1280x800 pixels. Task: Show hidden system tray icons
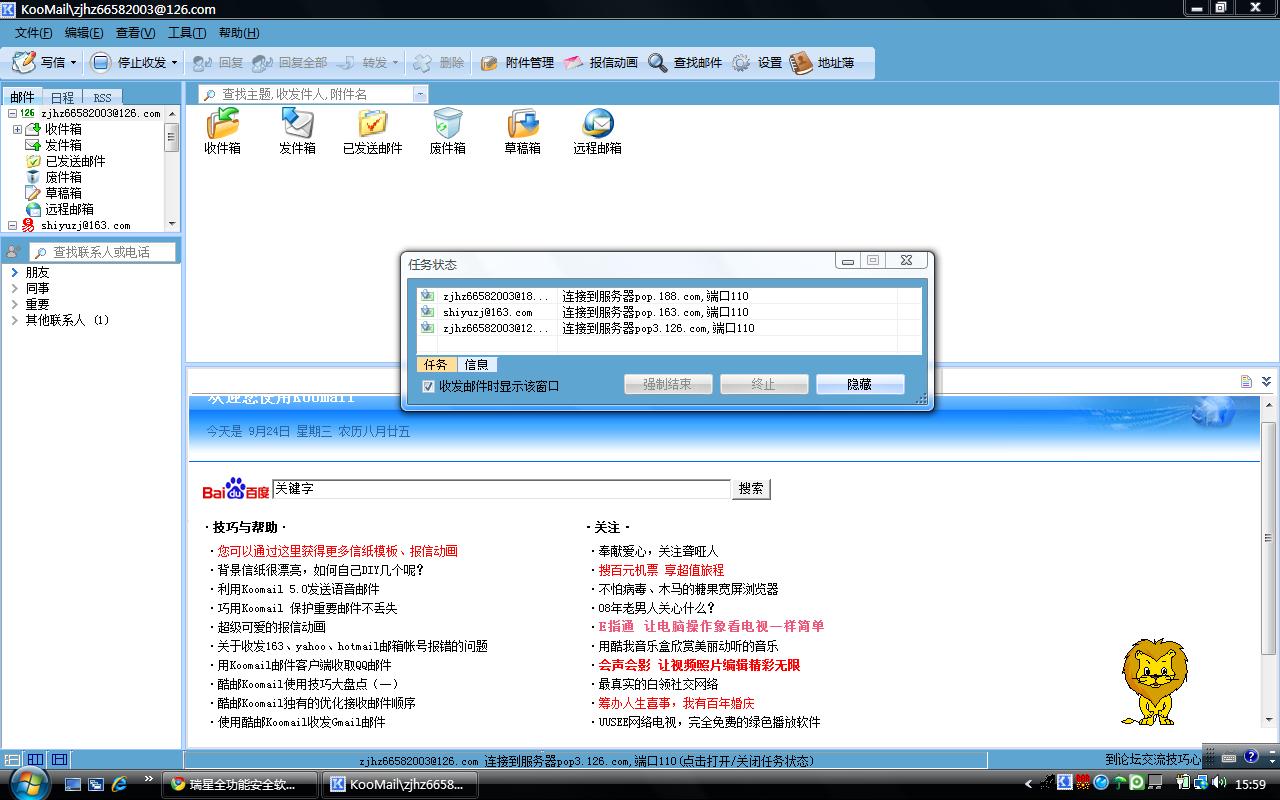pyautogui.click(x=1028, y=784)
